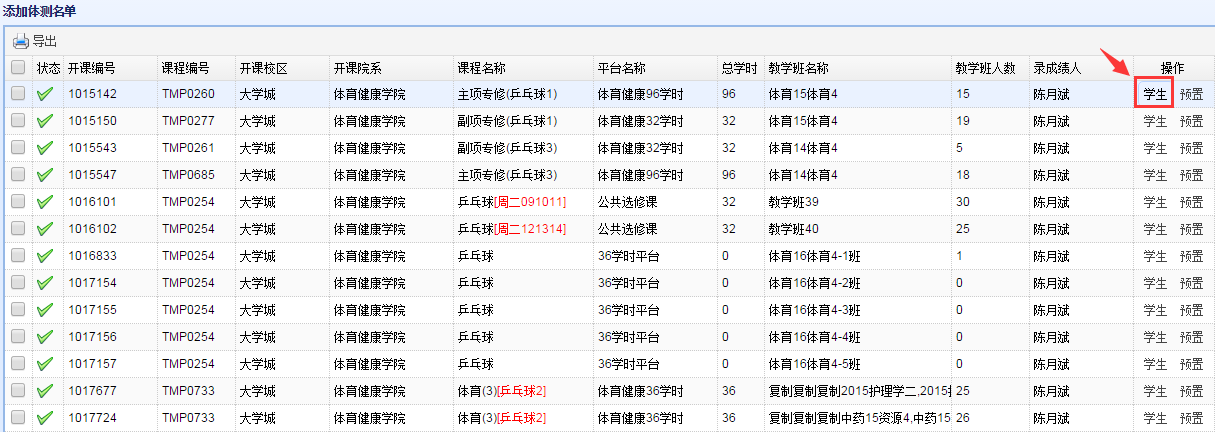The height and width of the screenshot is (432, 1215).
Task: Click 教学班人数 column header
Action: click(985, 68)
